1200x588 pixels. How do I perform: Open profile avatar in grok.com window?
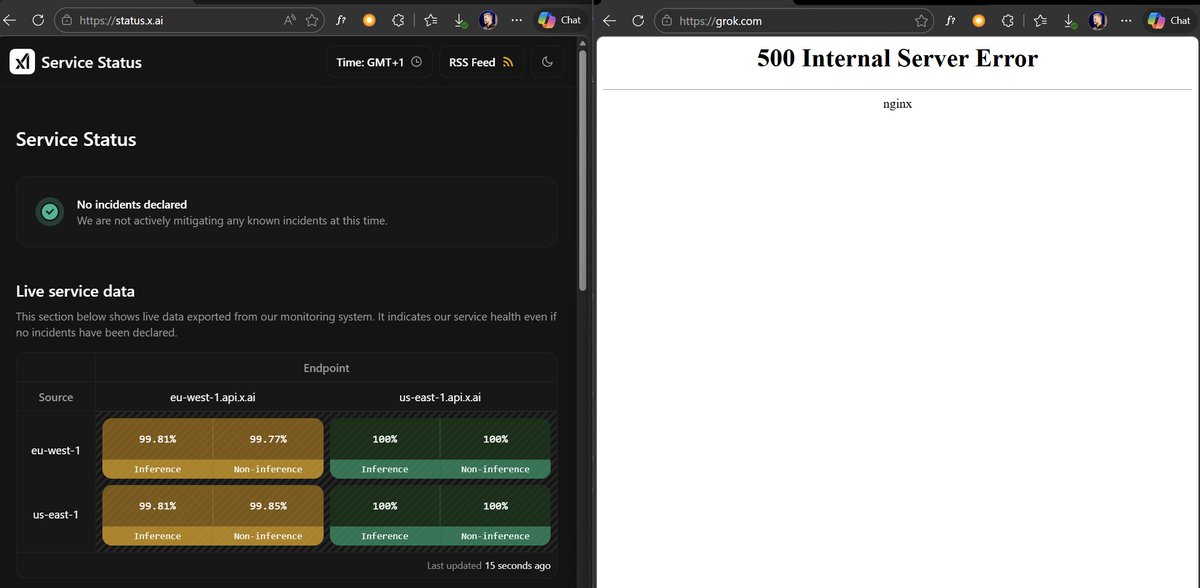point(1097,20)
